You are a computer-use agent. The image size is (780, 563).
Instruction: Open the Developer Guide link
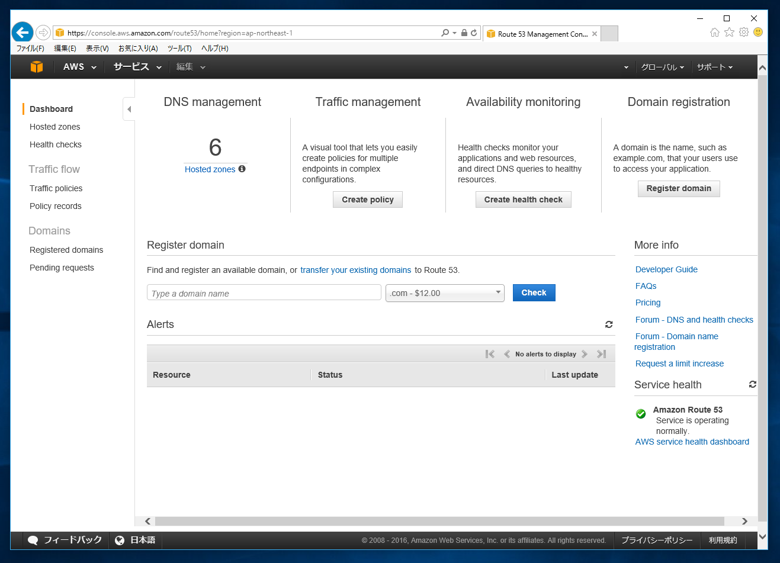(x=666, y=270)
